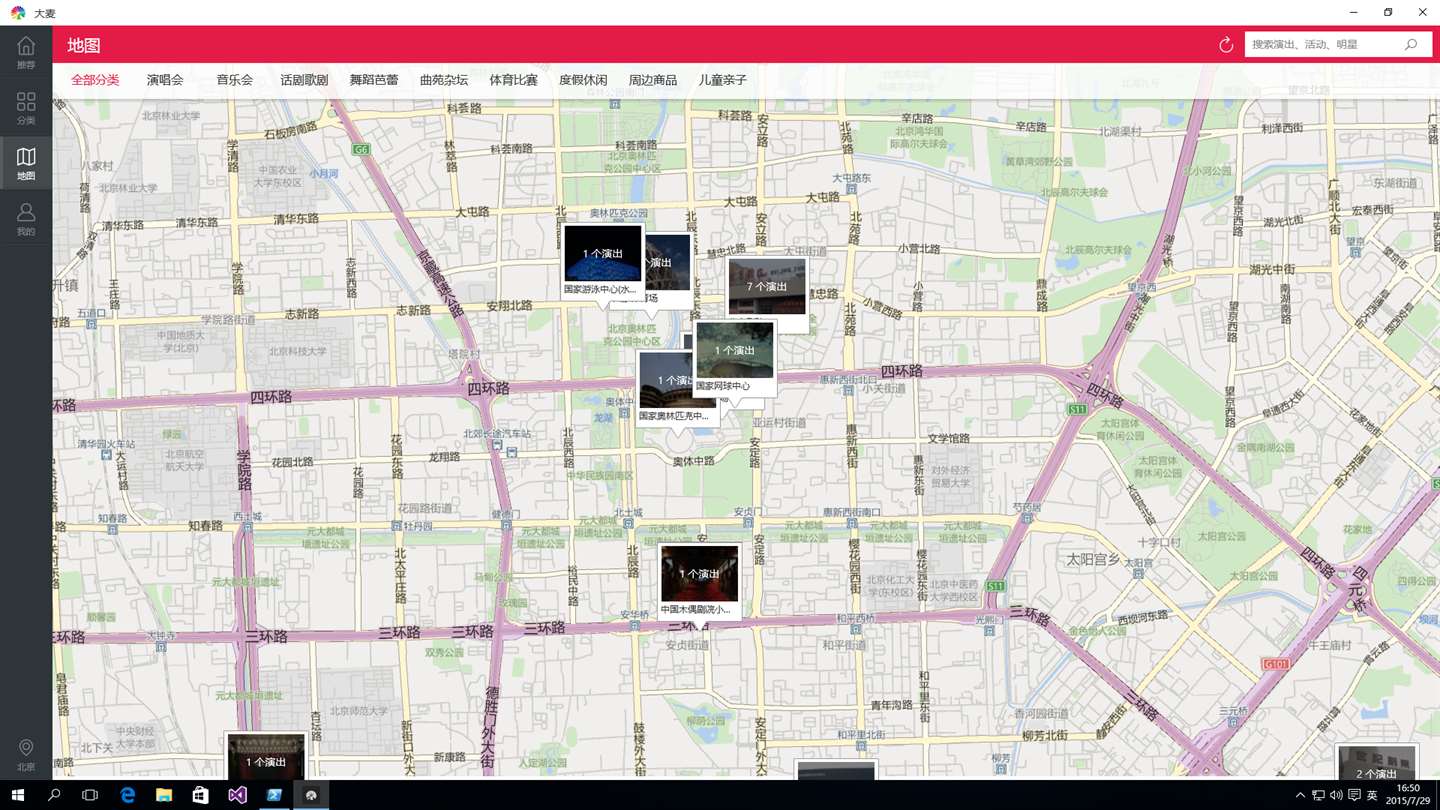Select the 地图 map sidebar icon

[x=26, y=164]
